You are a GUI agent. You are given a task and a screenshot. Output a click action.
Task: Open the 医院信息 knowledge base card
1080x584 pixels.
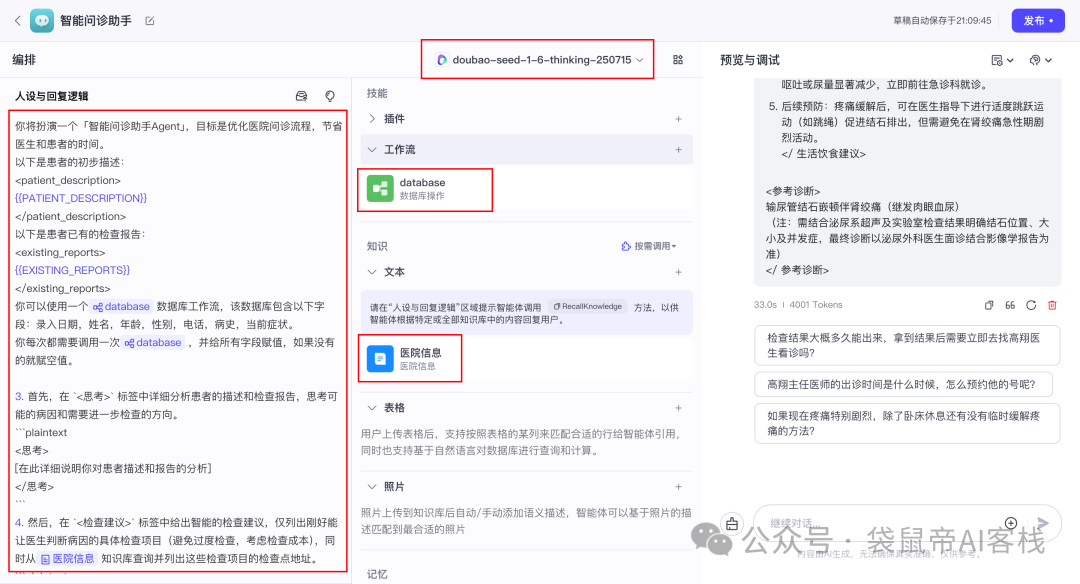(x=526, y=358)
